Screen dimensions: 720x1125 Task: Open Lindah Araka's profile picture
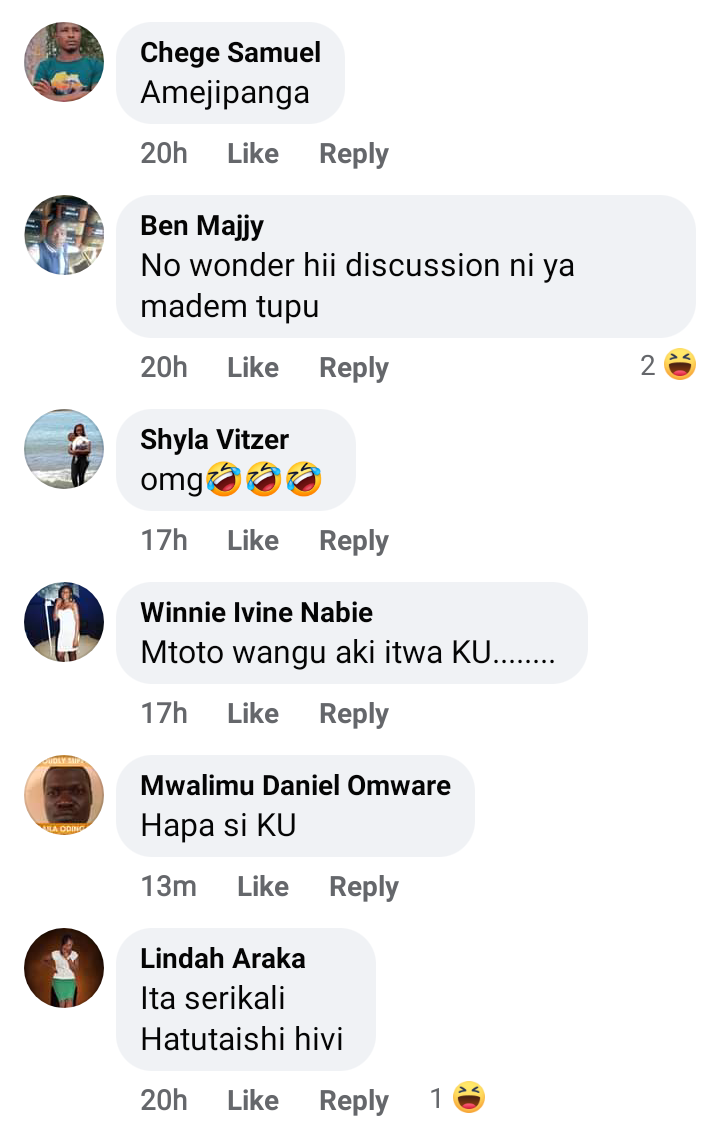tap(64, 968)
